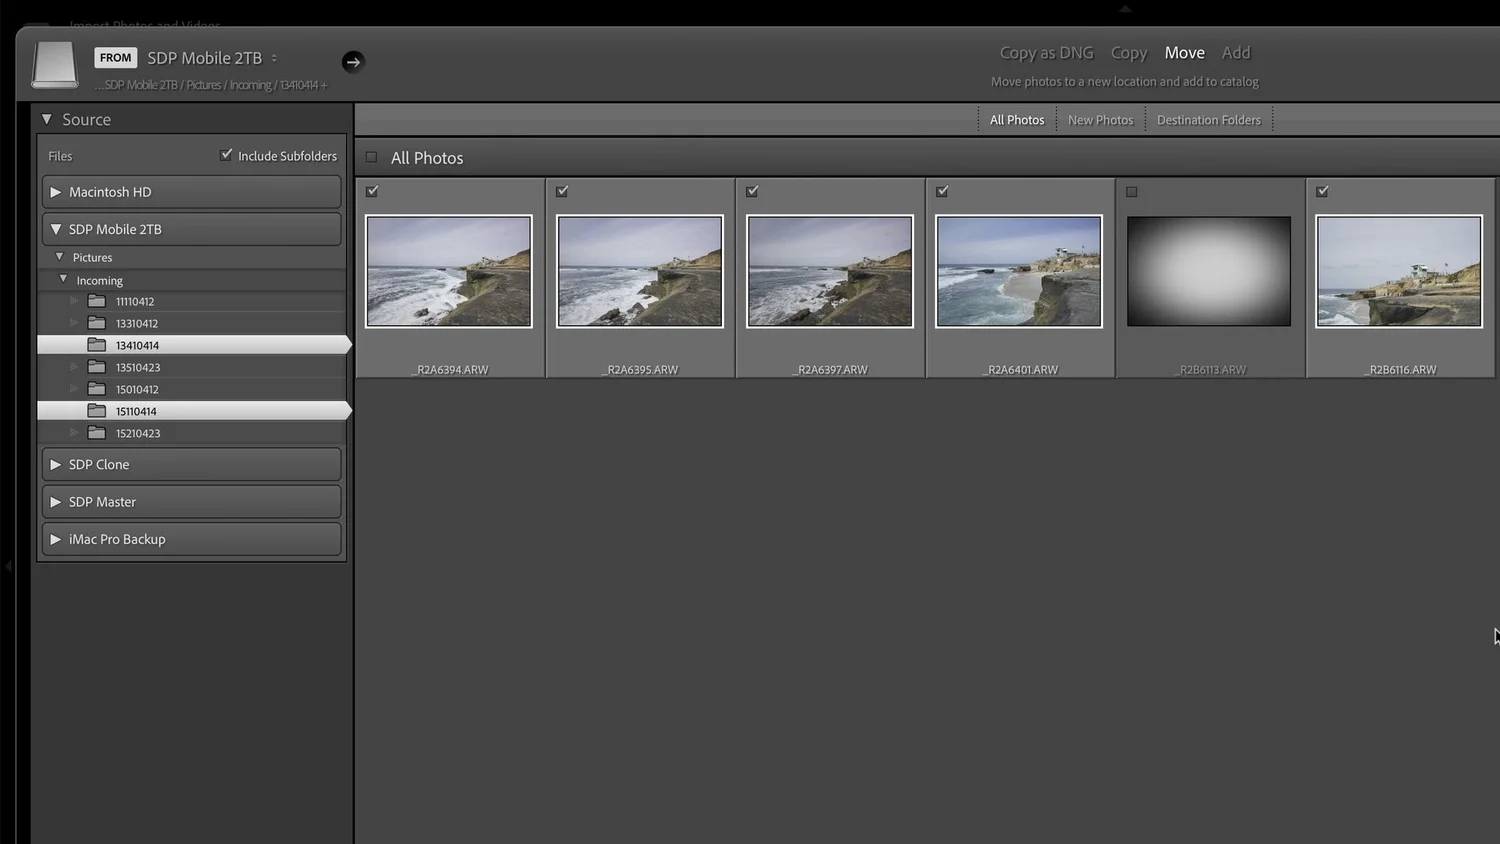Viewport: 1500px width, 844px height.
Task: Open the source chooser dropdown arrows
Action: point(272,58)
